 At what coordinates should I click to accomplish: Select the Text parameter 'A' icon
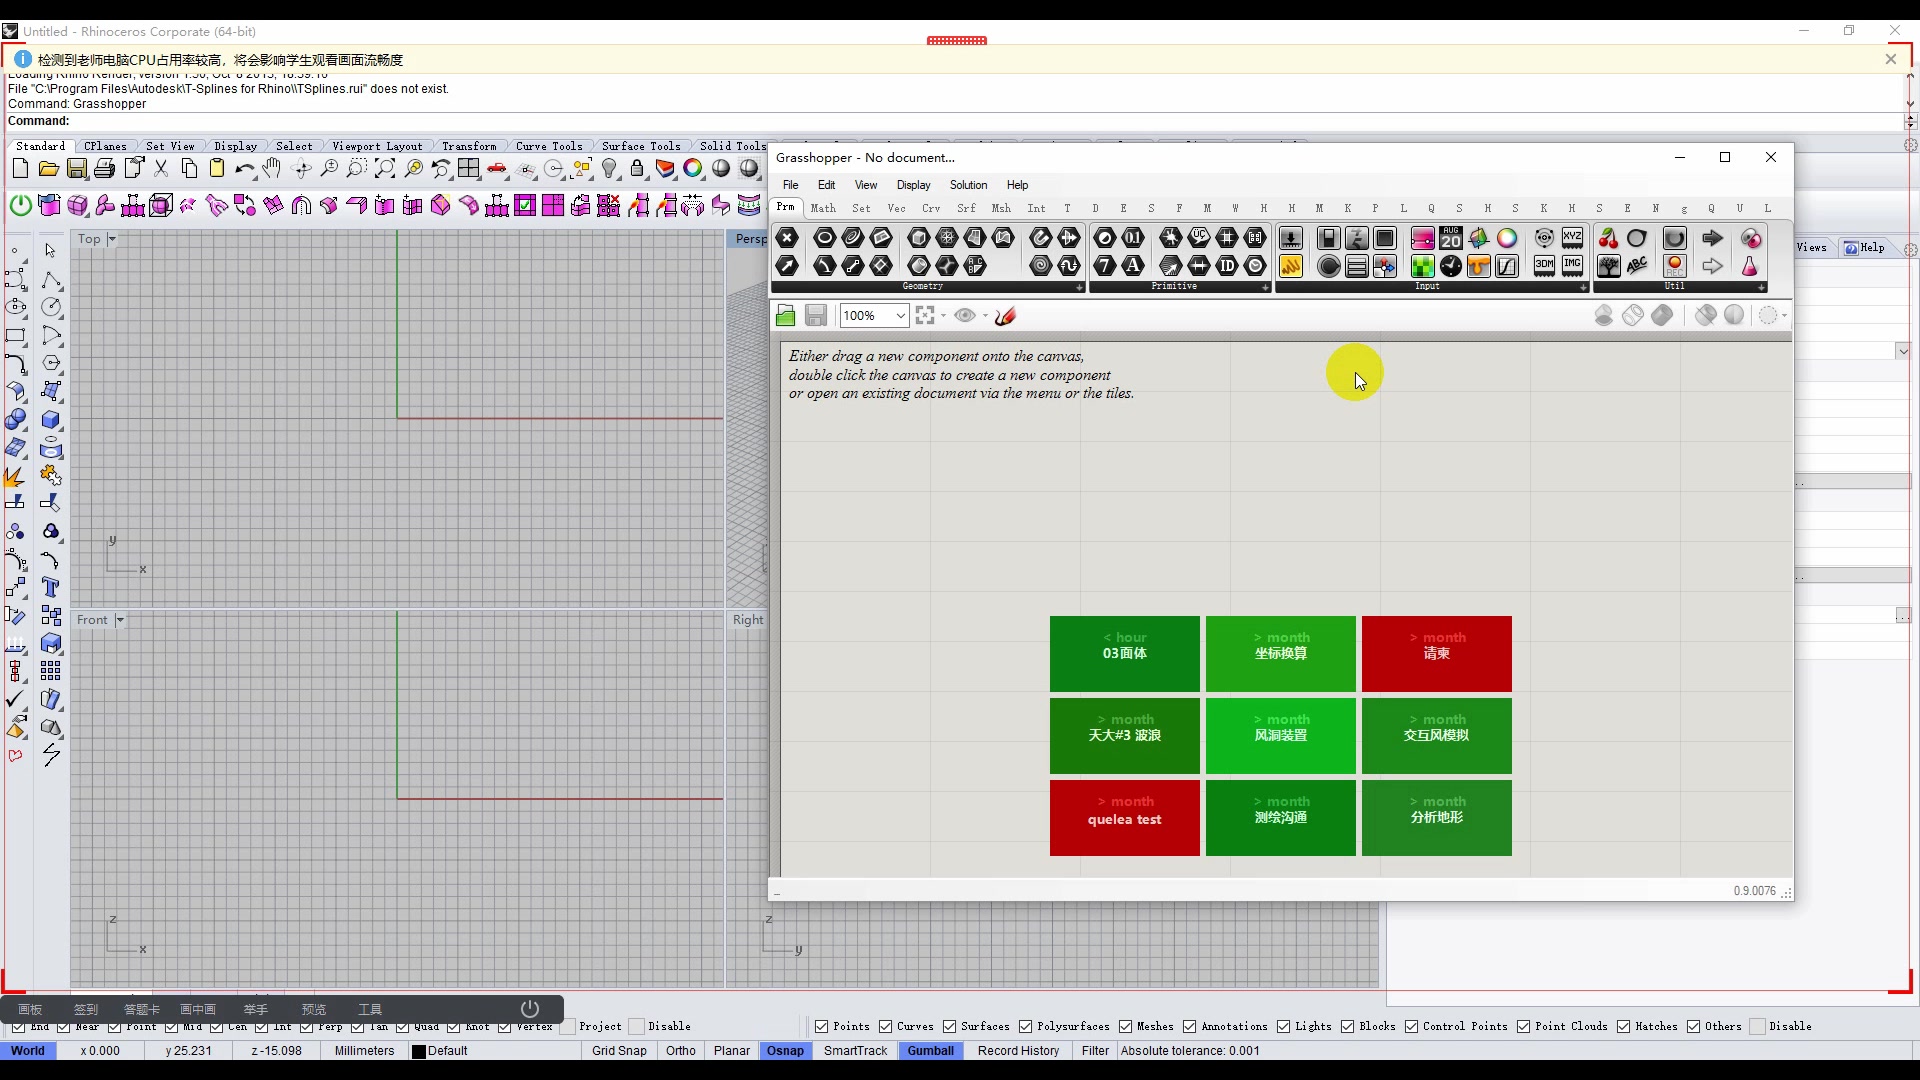(x=1133, y=266)
